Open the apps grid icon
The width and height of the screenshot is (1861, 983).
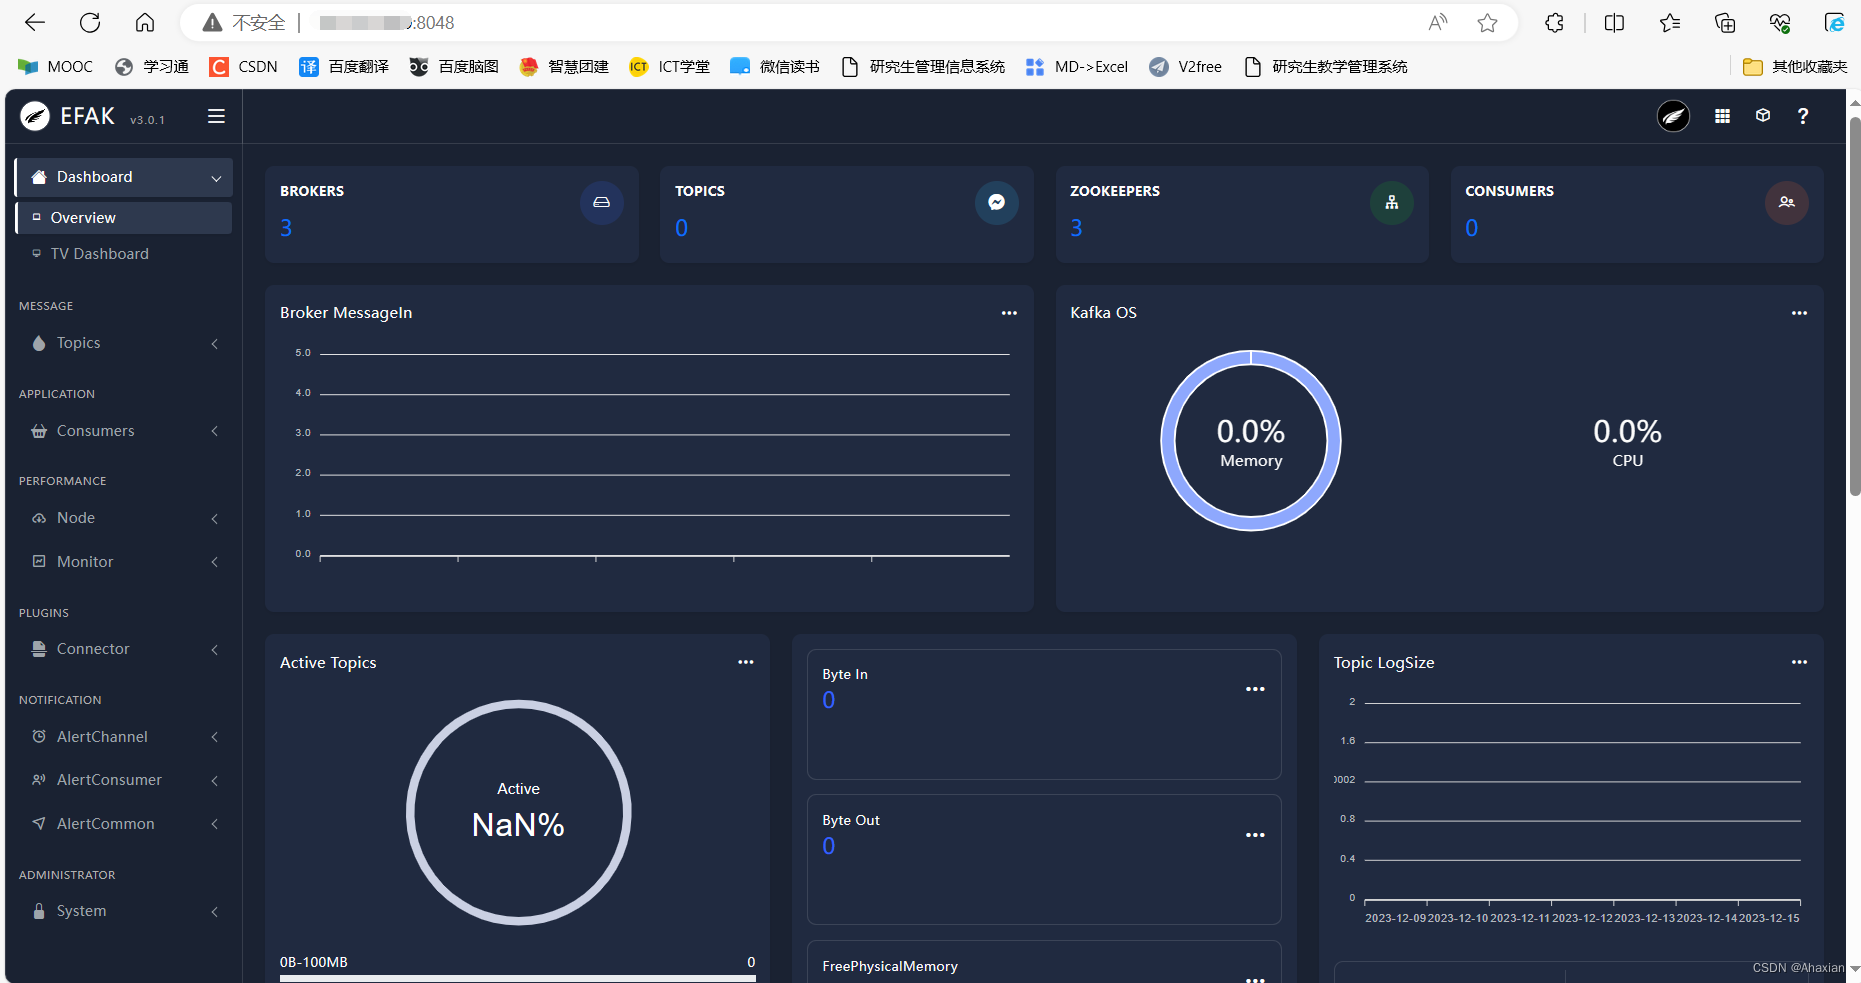click(x=1722, y=116)
